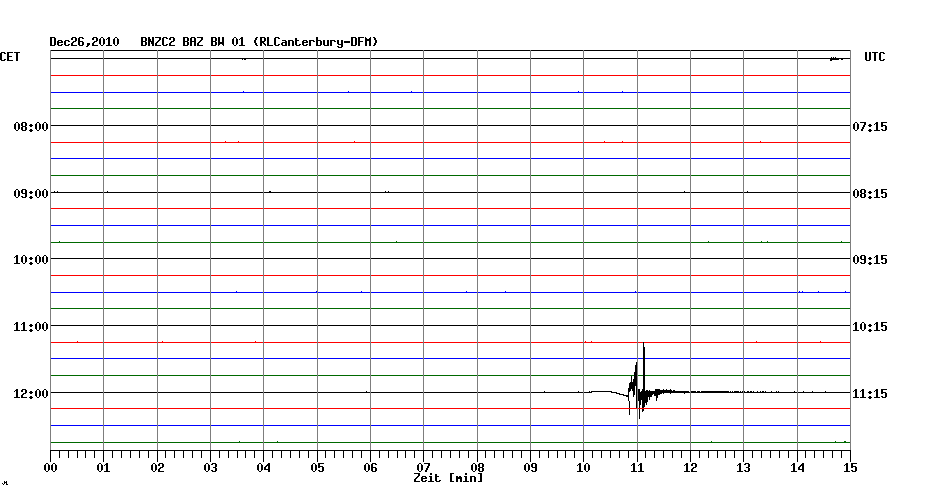The width and height of the screenshot is (930, 494).
Task: Click the 'Zeit [min]' axis label
Action: point(448,479)
